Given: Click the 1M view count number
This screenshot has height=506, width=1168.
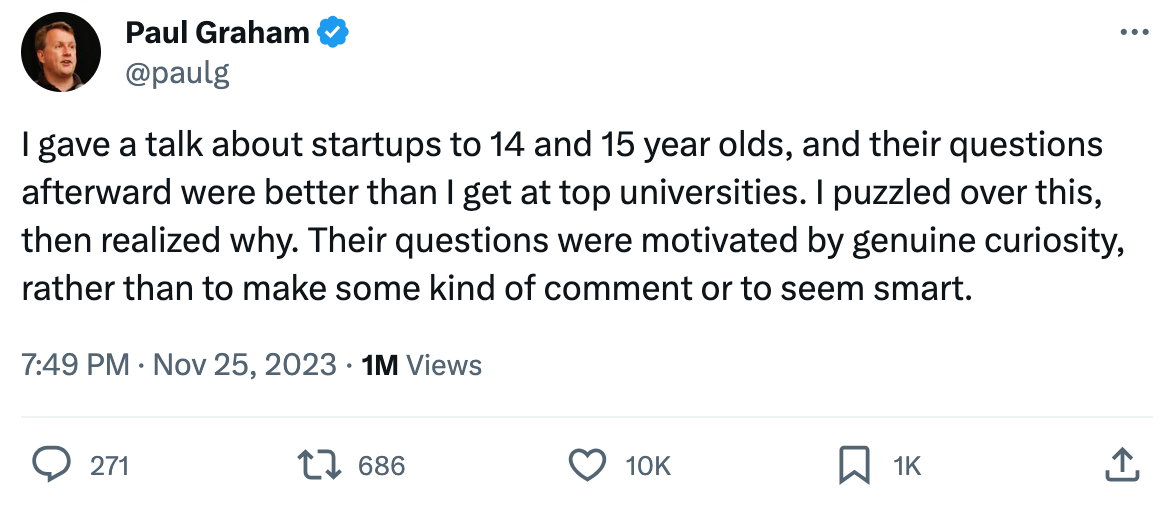Looking at the screenshot, I should click(380, 365).
